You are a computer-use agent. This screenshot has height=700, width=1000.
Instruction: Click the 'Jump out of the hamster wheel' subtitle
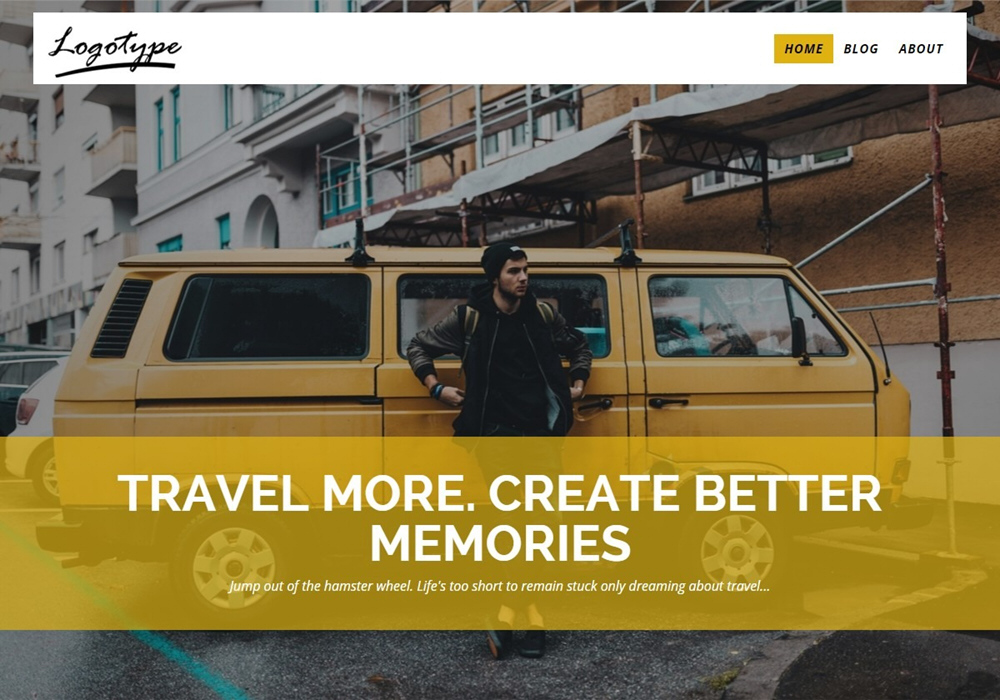click(500, 586)
